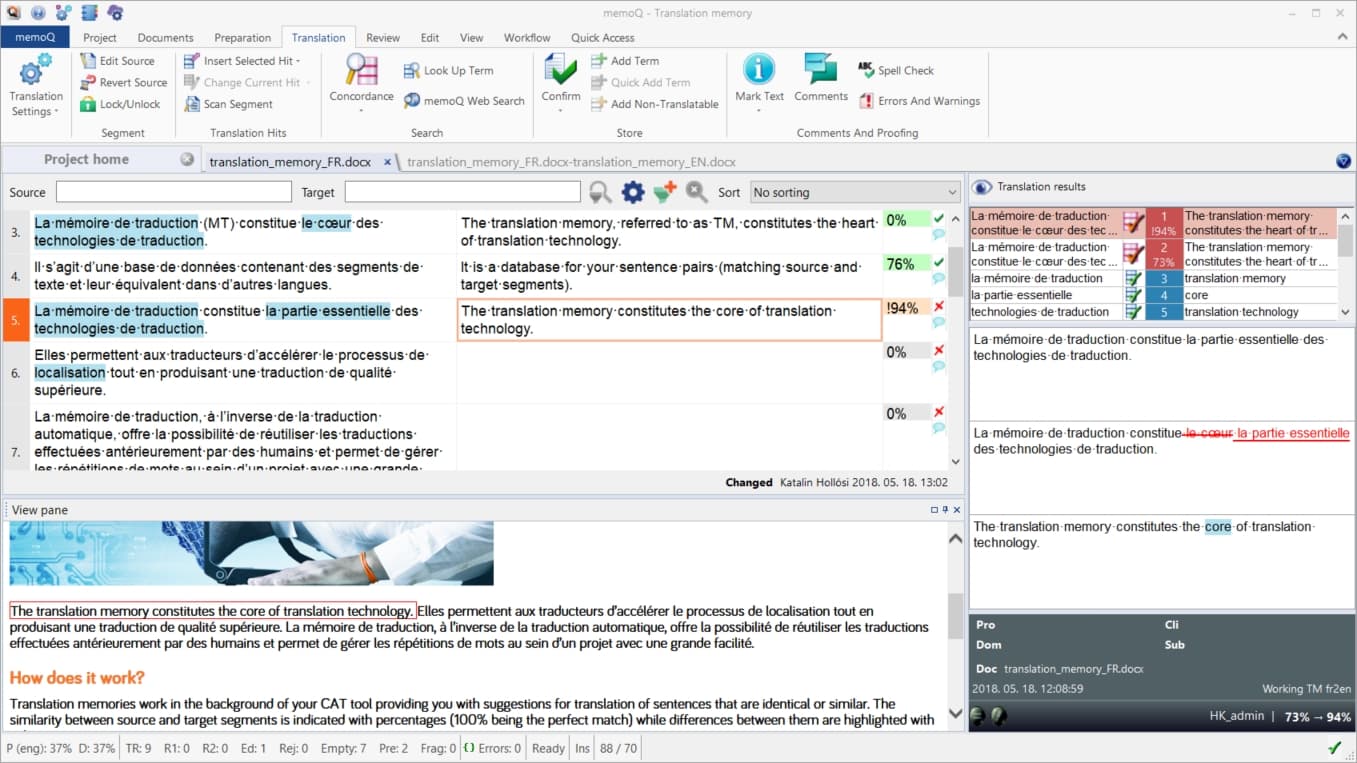Image resolution: width=1357 pixels, height=763 pixels.
Task: Collapse the ribbon with the chevron
Action: coord(1343,37)
